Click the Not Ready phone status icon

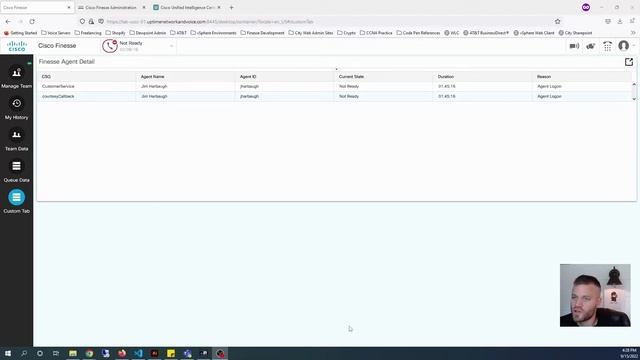coord(109,46)
